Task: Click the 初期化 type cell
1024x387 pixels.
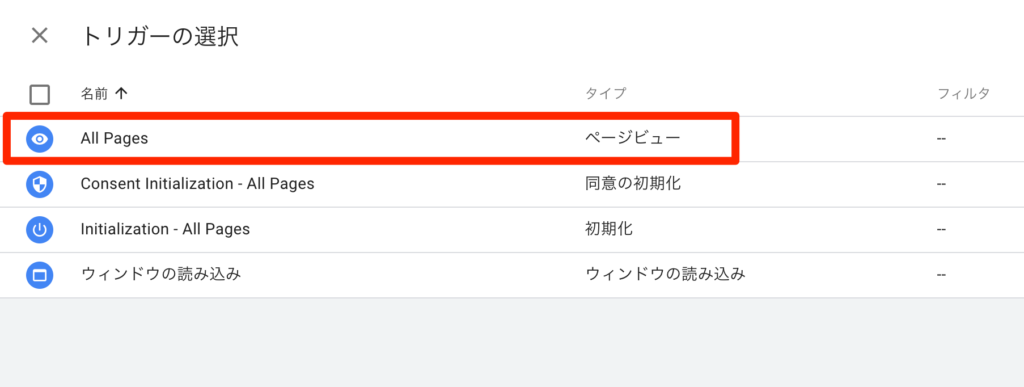Action: 609,229
